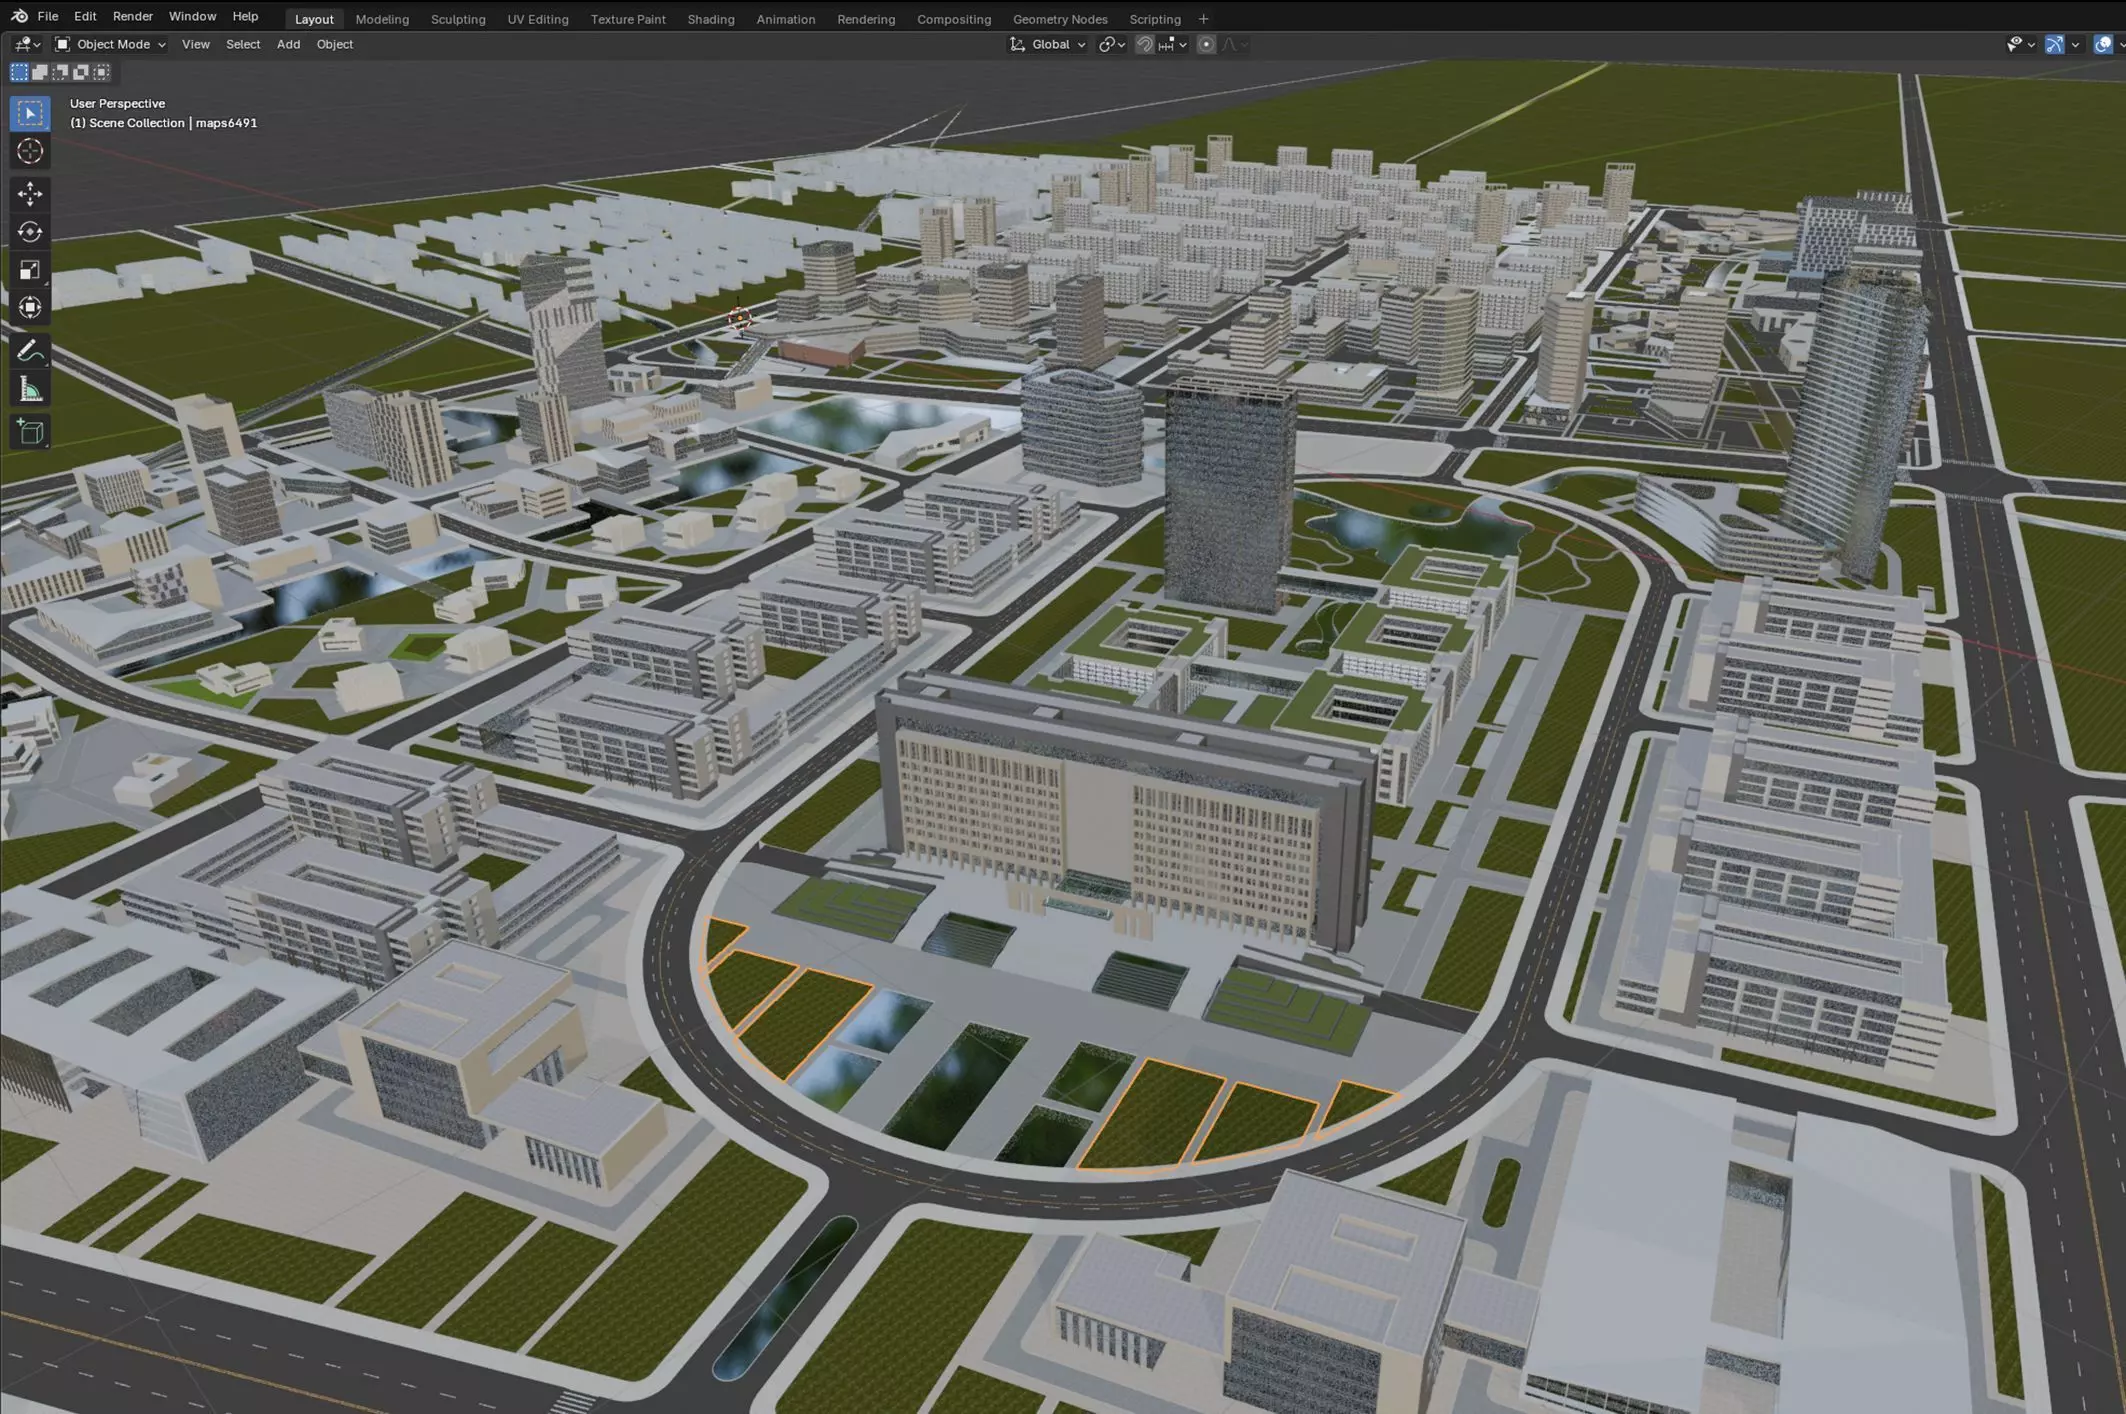
Task: Choose Intersect Selection mode icon
Action: click(102, 72)
